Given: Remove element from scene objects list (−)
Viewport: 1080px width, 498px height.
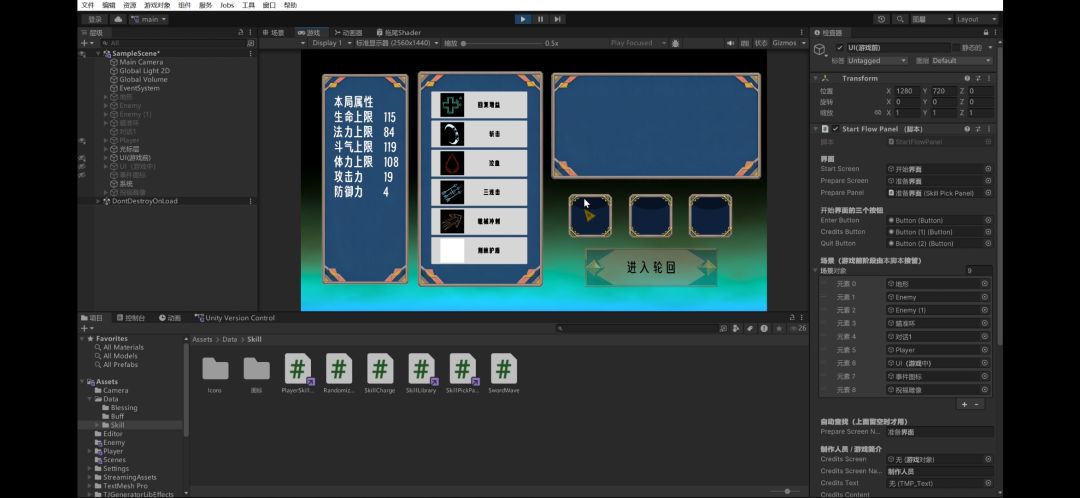Looking at the screenshot, I should (x=977, y=404).
